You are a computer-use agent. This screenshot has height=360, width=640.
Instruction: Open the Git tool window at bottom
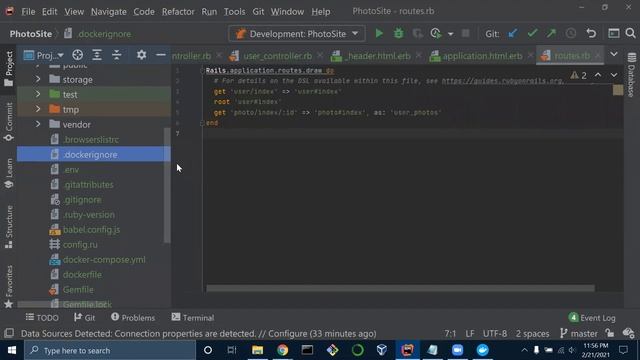tap(84, 318)
